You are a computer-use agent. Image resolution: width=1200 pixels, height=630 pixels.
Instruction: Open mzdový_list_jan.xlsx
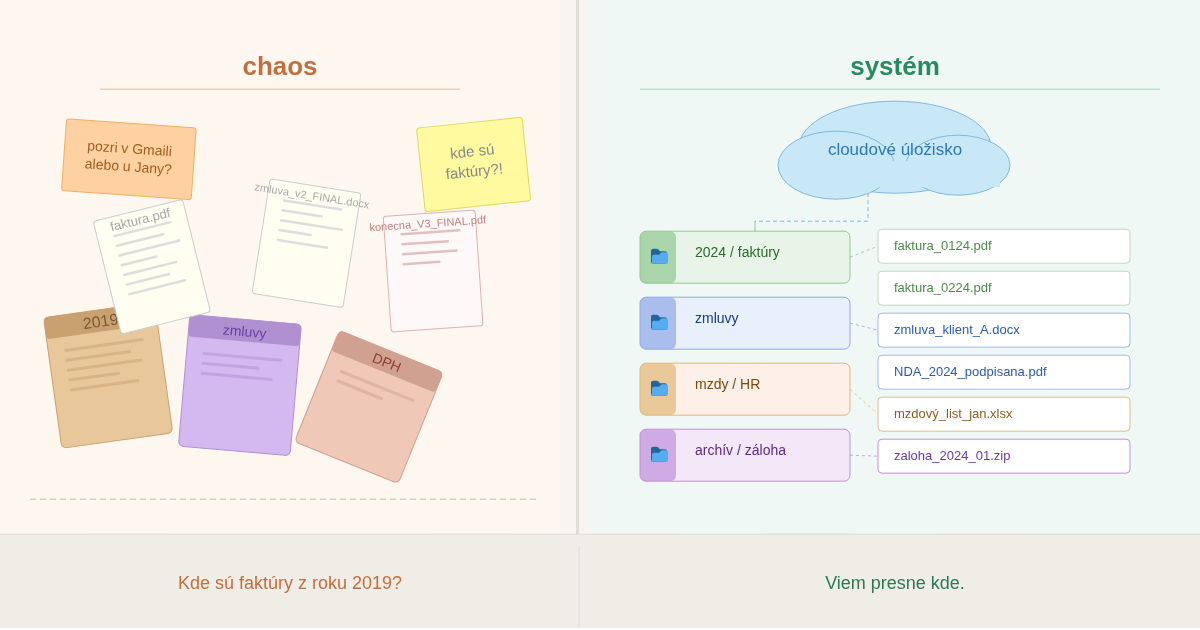1003,414
